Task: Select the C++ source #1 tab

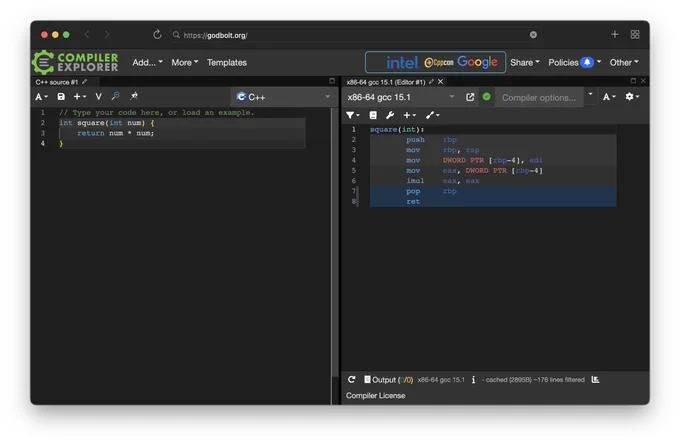Action: 56,82
